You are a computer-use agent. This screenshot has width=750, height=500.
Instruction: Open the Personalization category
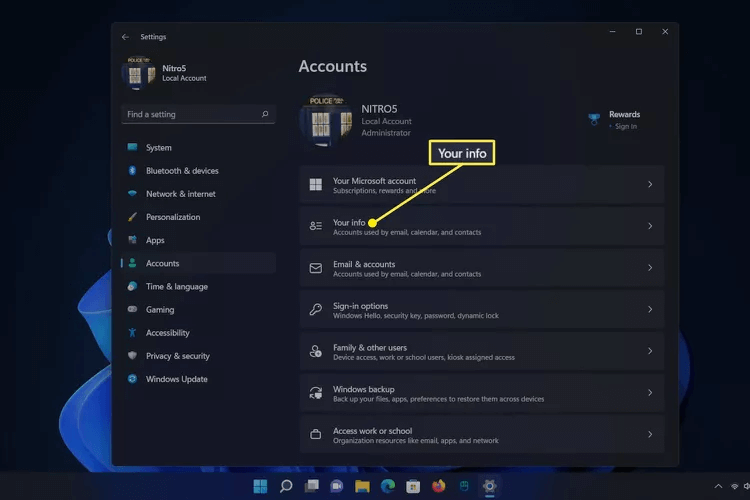coord(199,217)
